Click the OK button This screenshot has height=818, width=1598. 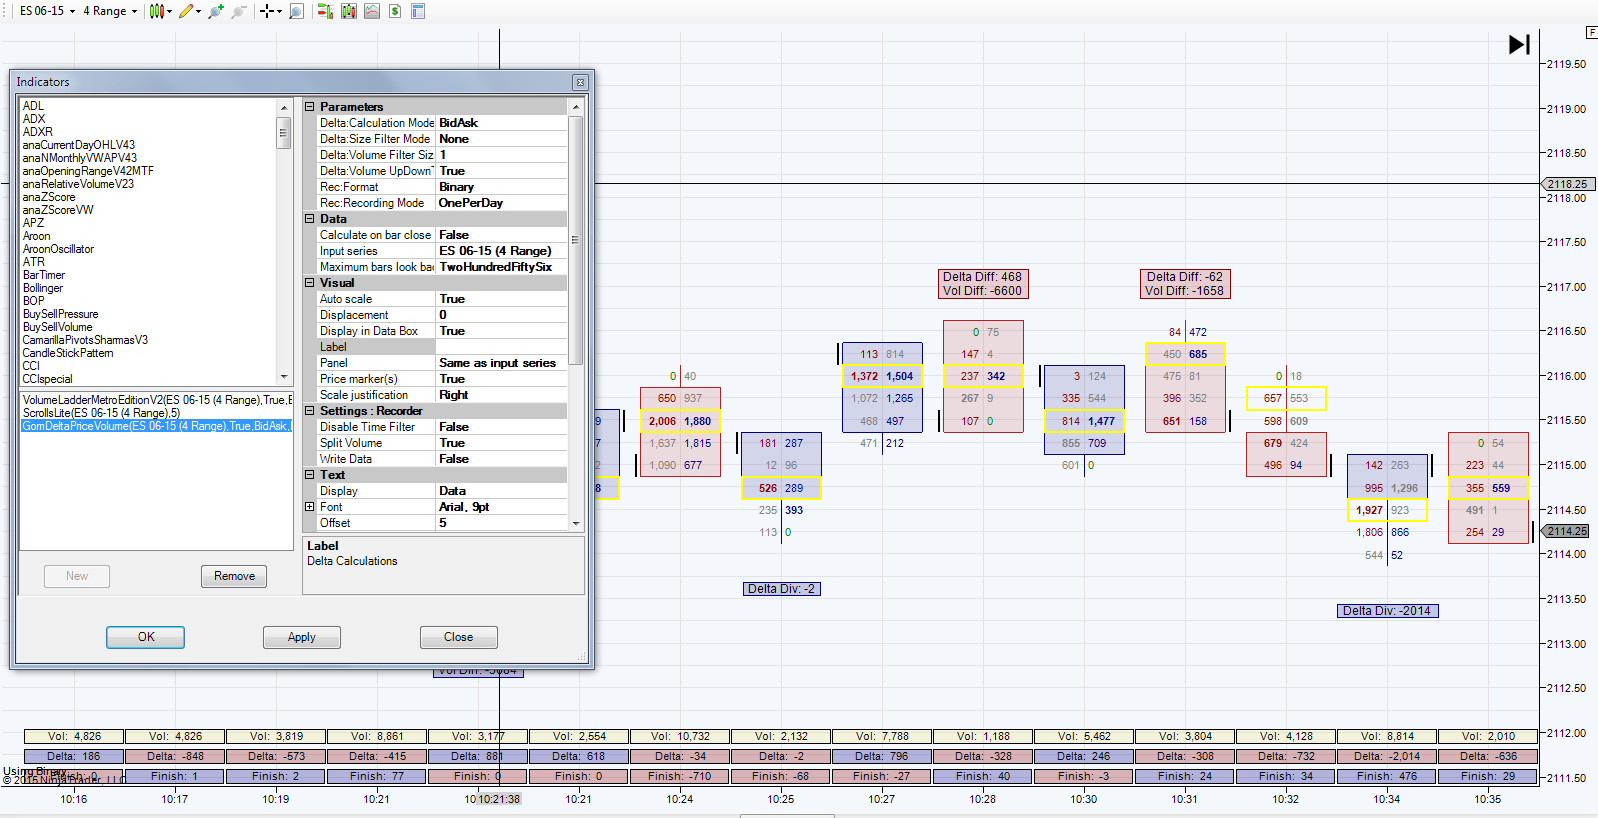click(x=146, y=637)
